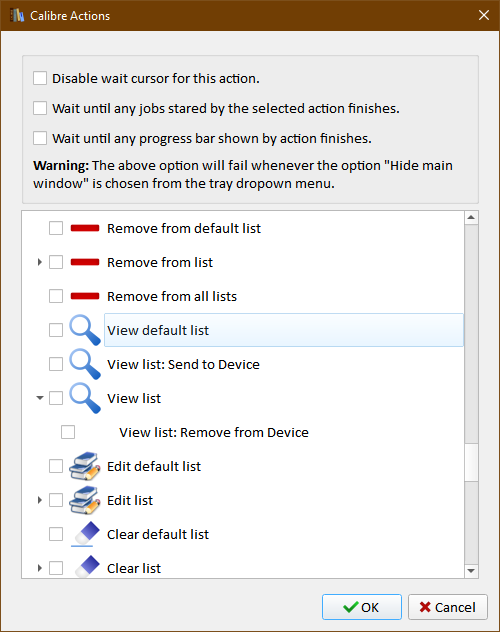Check the box for View list: Remove from Device

point(68,432)
